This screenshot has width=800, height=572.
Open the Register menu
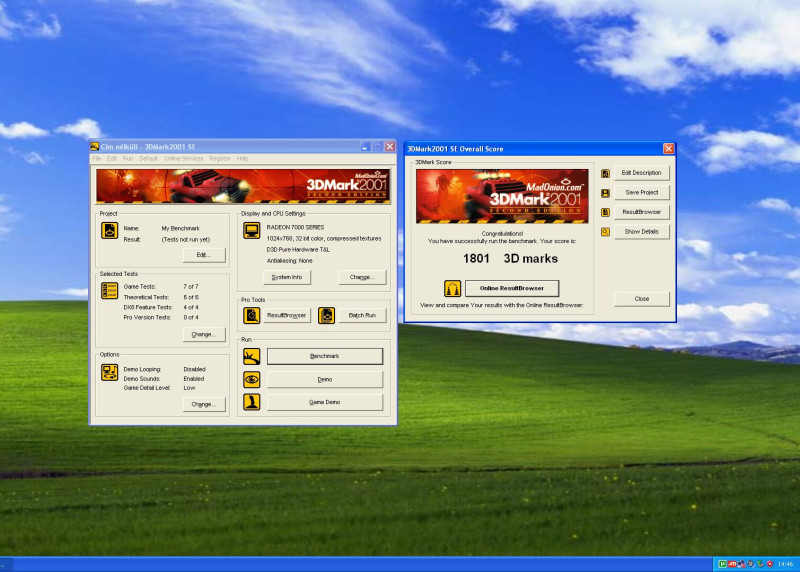point(220,159)
